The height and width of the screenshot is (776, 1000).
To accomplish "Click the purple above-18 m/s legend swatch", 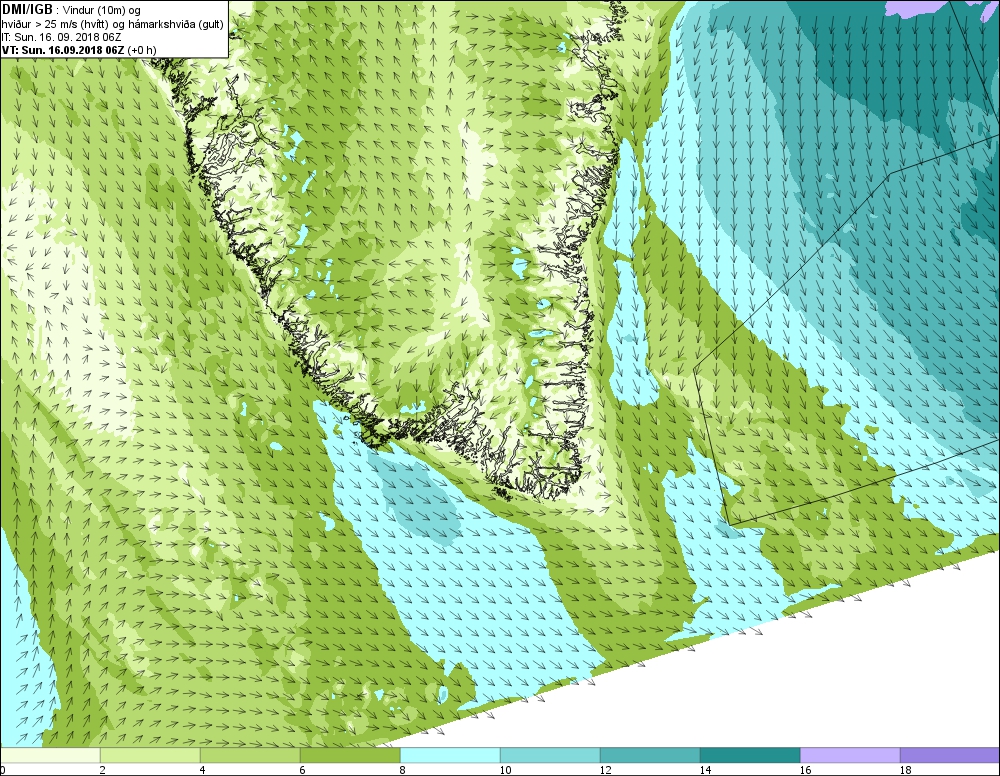I will tap(950, 755).
